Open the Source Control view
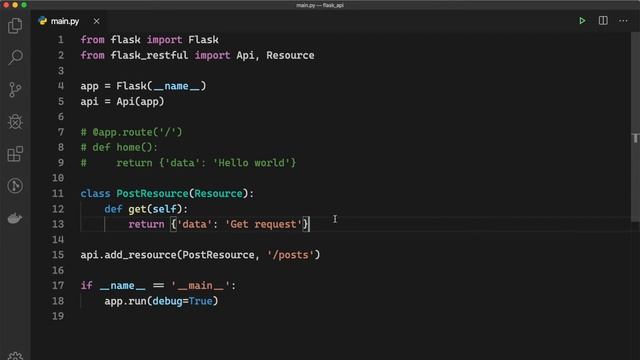This screenshot has height=360, width=640. pos(15,89)
